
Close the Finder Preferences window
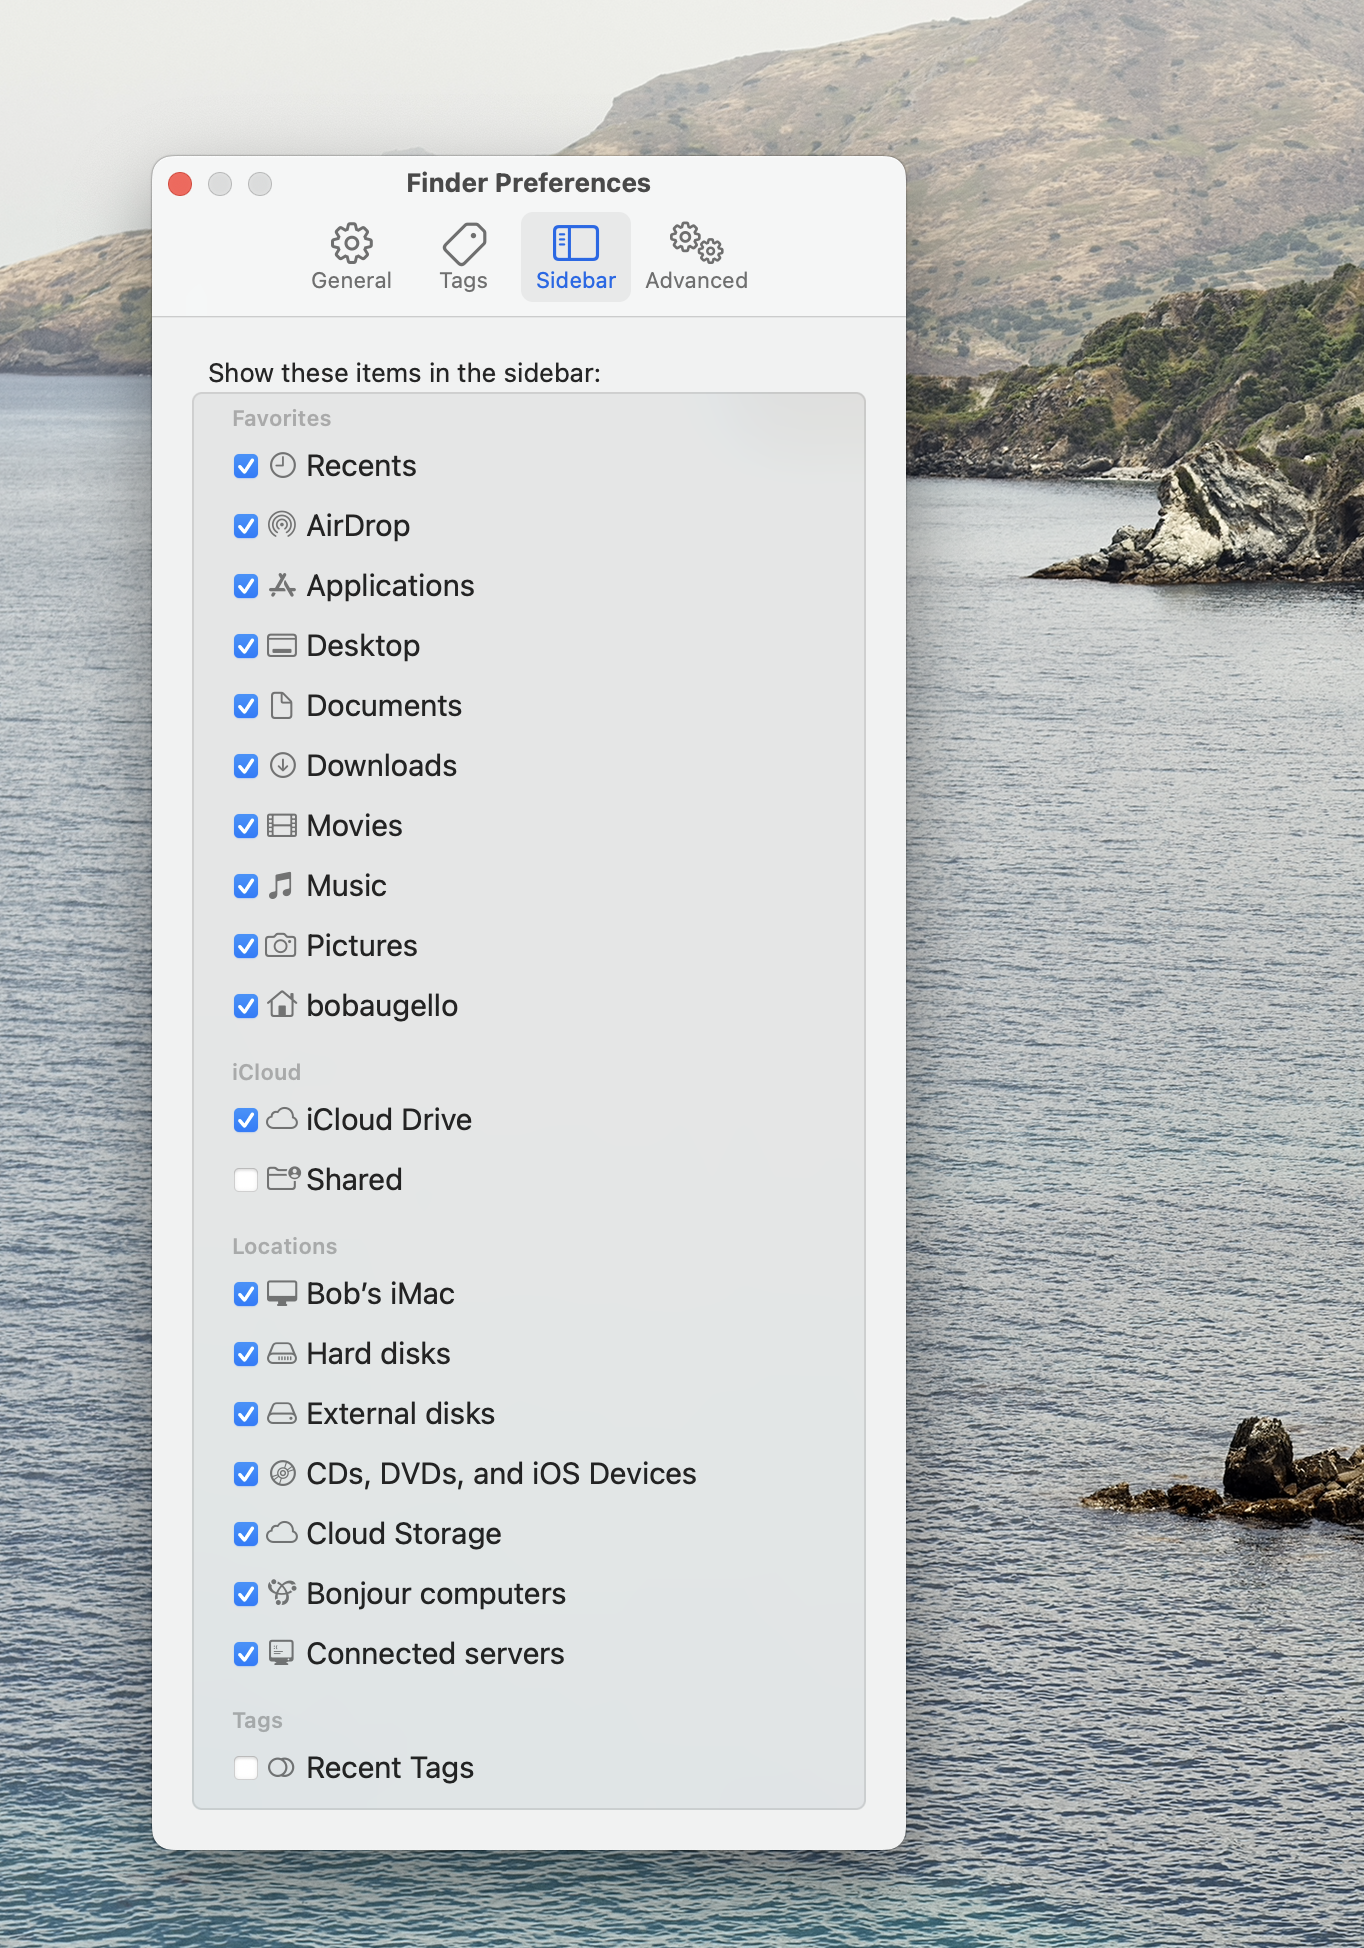[x=180, y=184]
